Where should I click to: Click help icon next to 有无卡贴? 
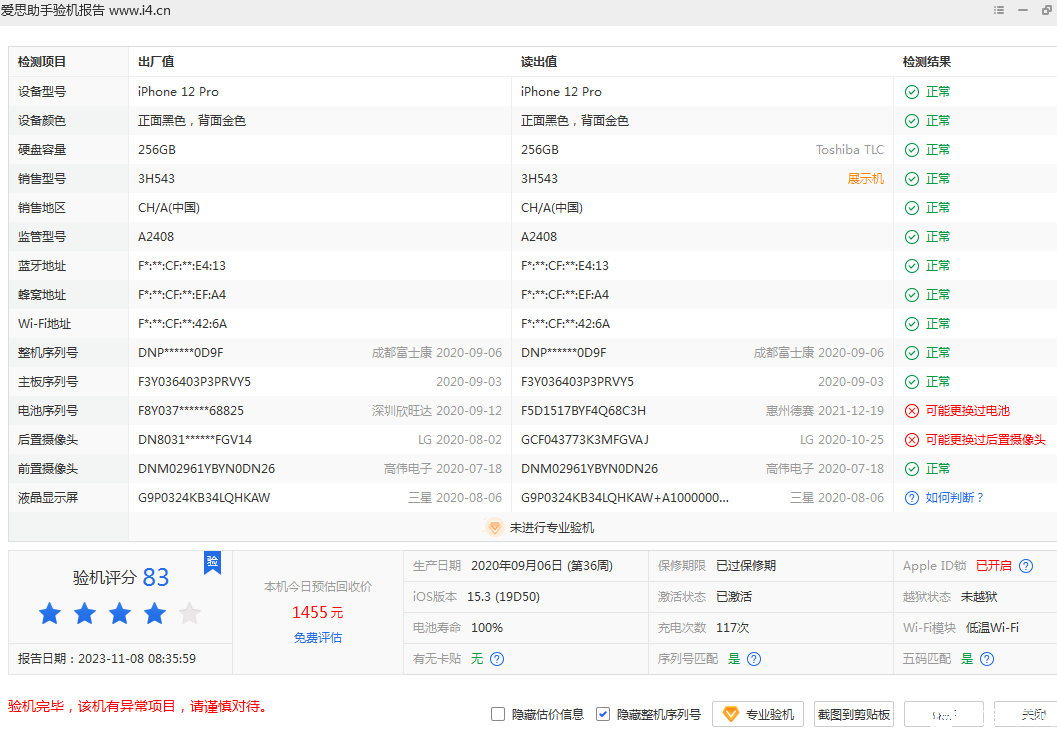pyautogui.click(x=497, y=659)
